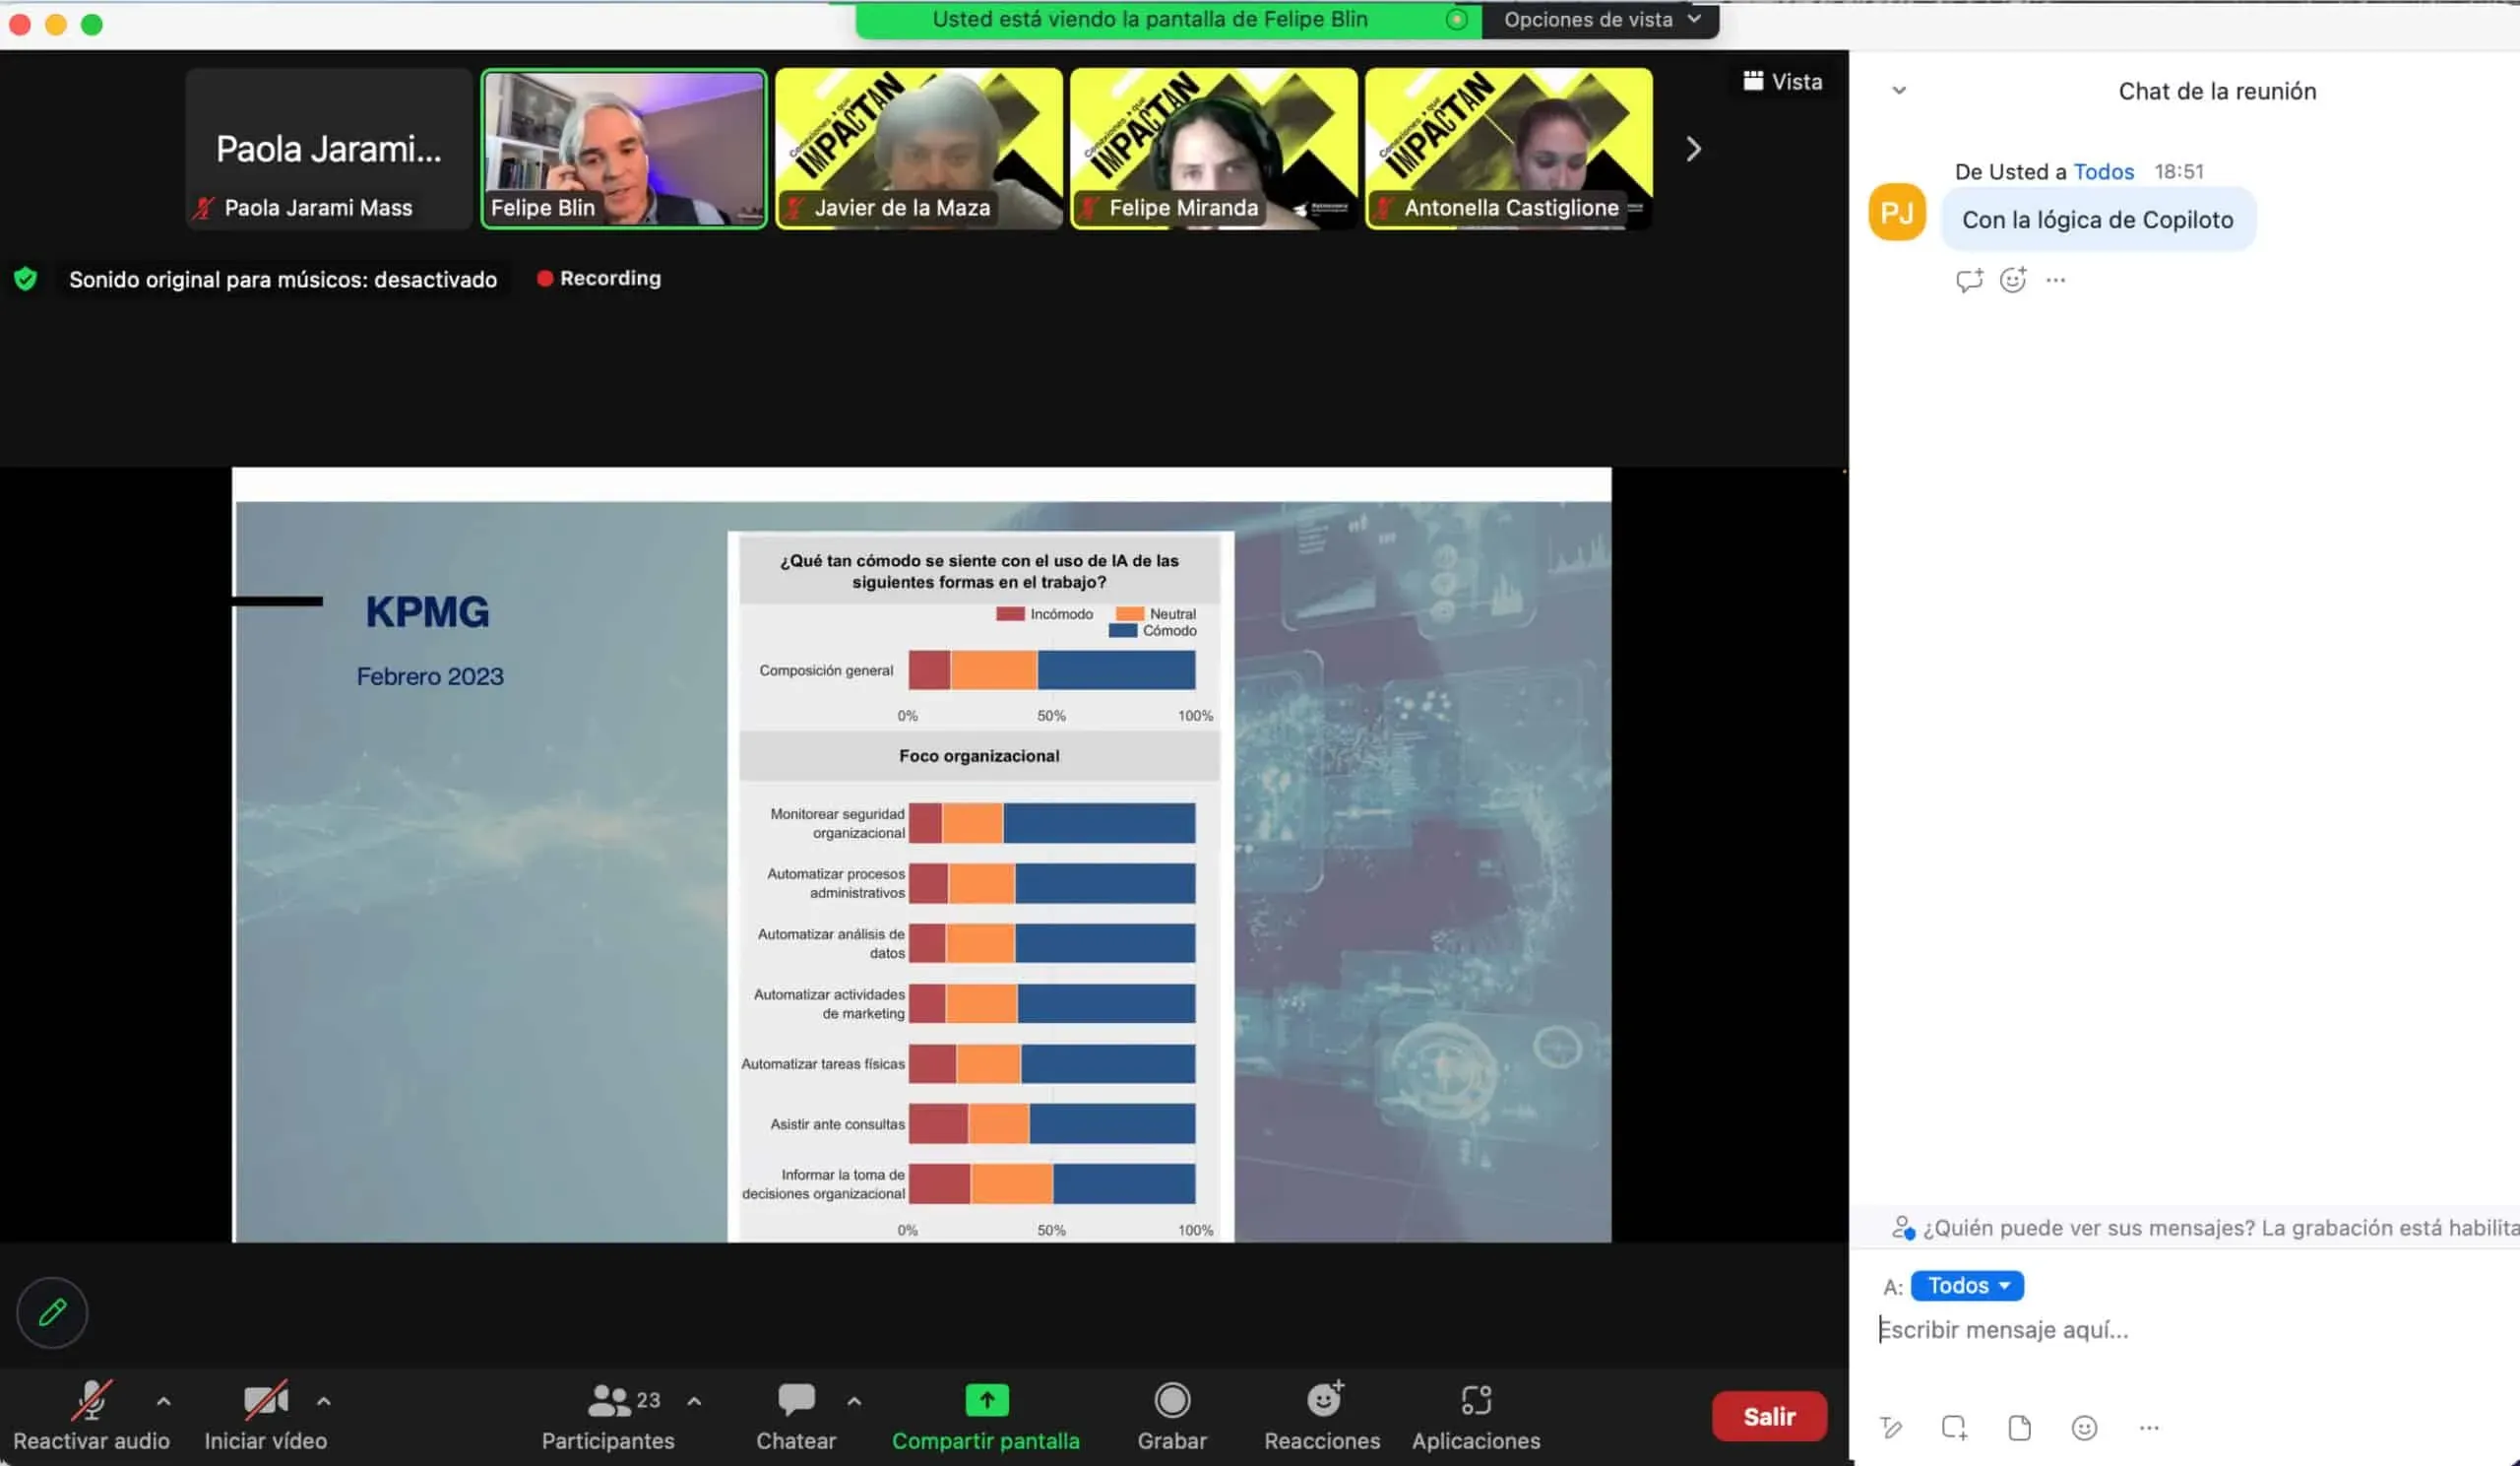Click Incómodo red legend swatch

pyautogui.click(x=1010, y=614)
